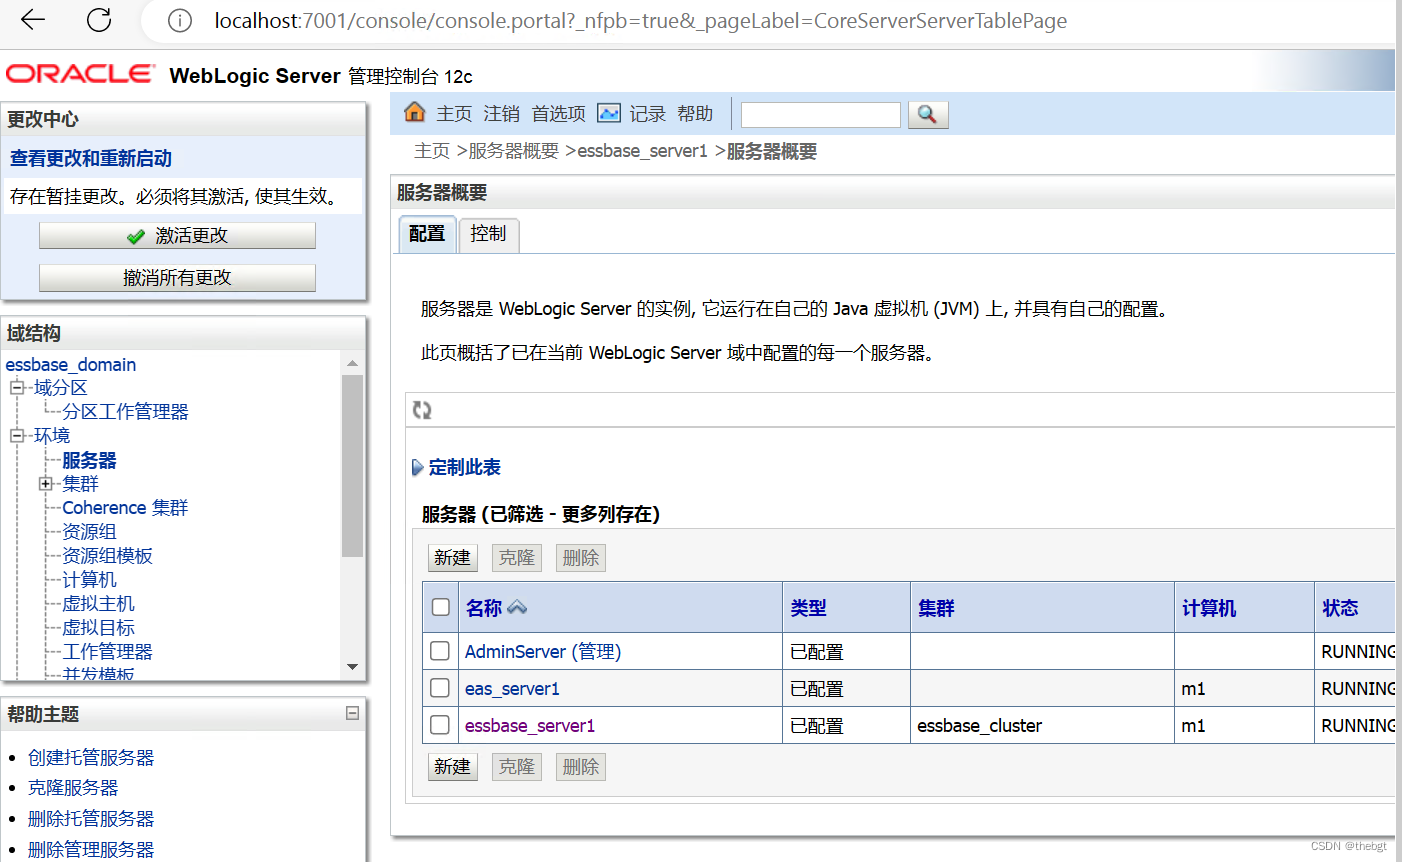The height and width of the screenshot is (862, 1402).
Task: Open the 记录 (record) image icon in toolbar
Action: 609,113
